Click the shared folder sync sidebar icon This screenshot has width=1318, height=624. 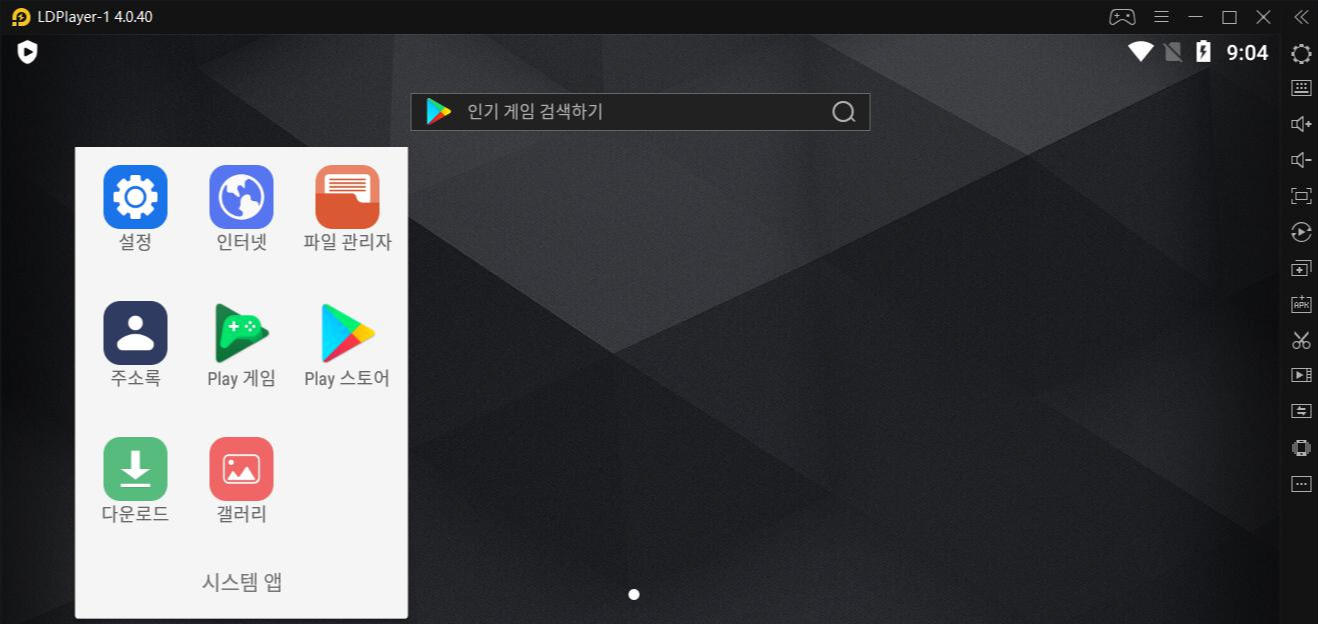click(1301, 411)
